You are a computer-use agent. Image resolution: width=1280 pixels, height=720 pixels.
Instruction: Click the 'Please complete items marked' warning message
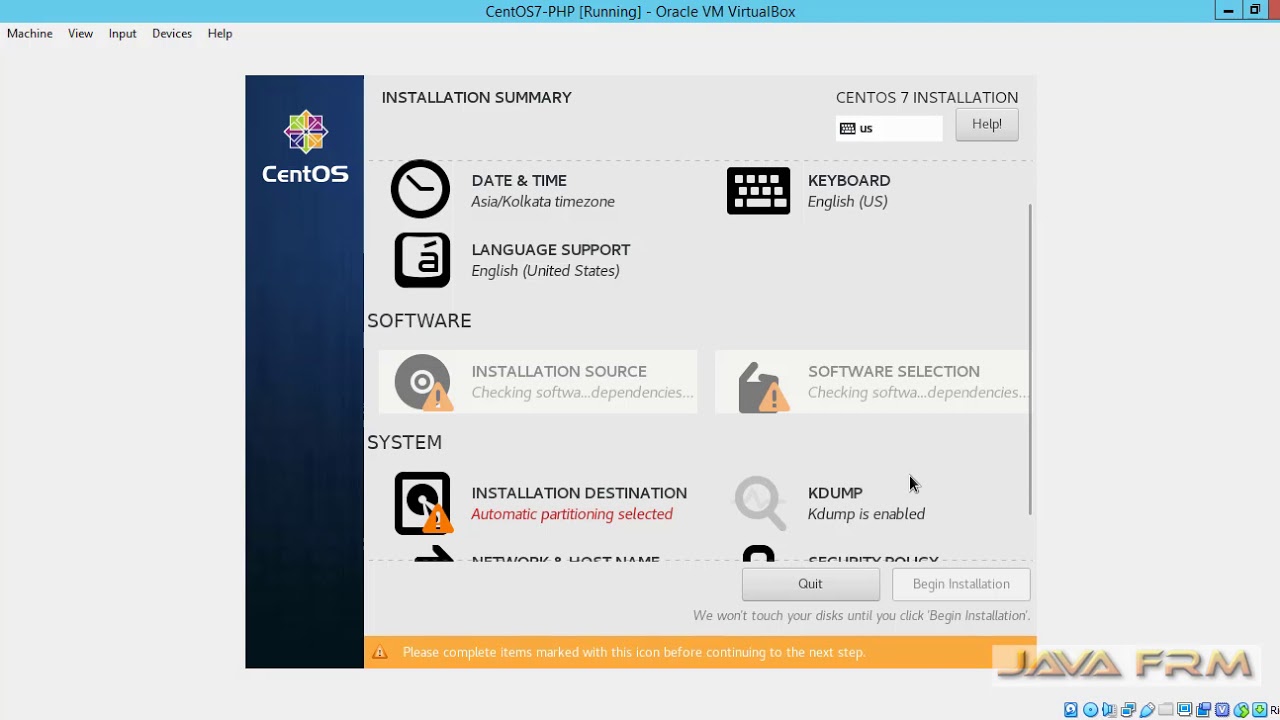click(x=634, y=652)
